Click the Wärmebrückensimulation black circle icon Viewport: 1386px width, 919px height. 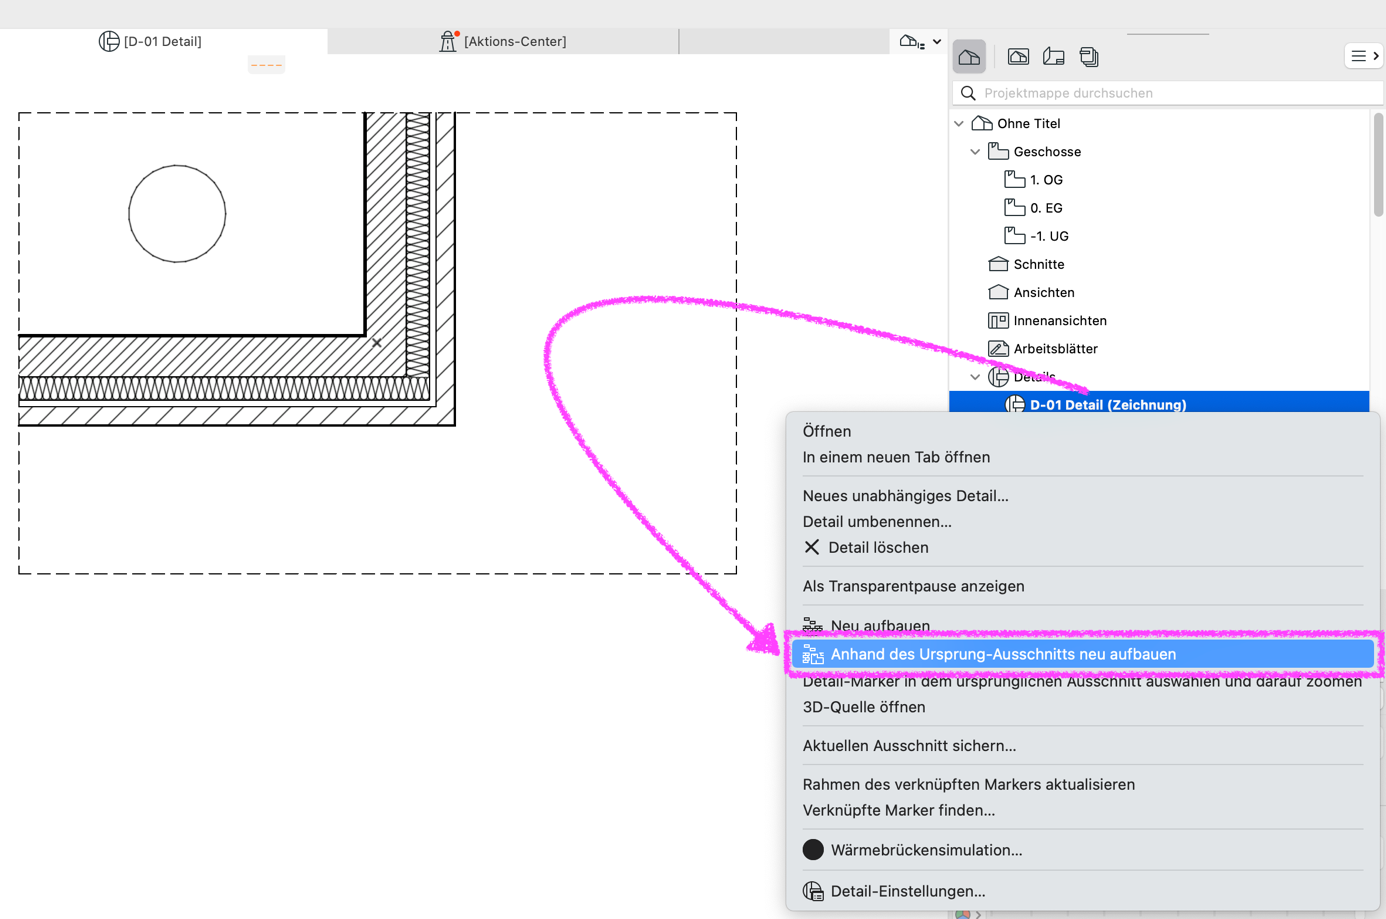813,850
